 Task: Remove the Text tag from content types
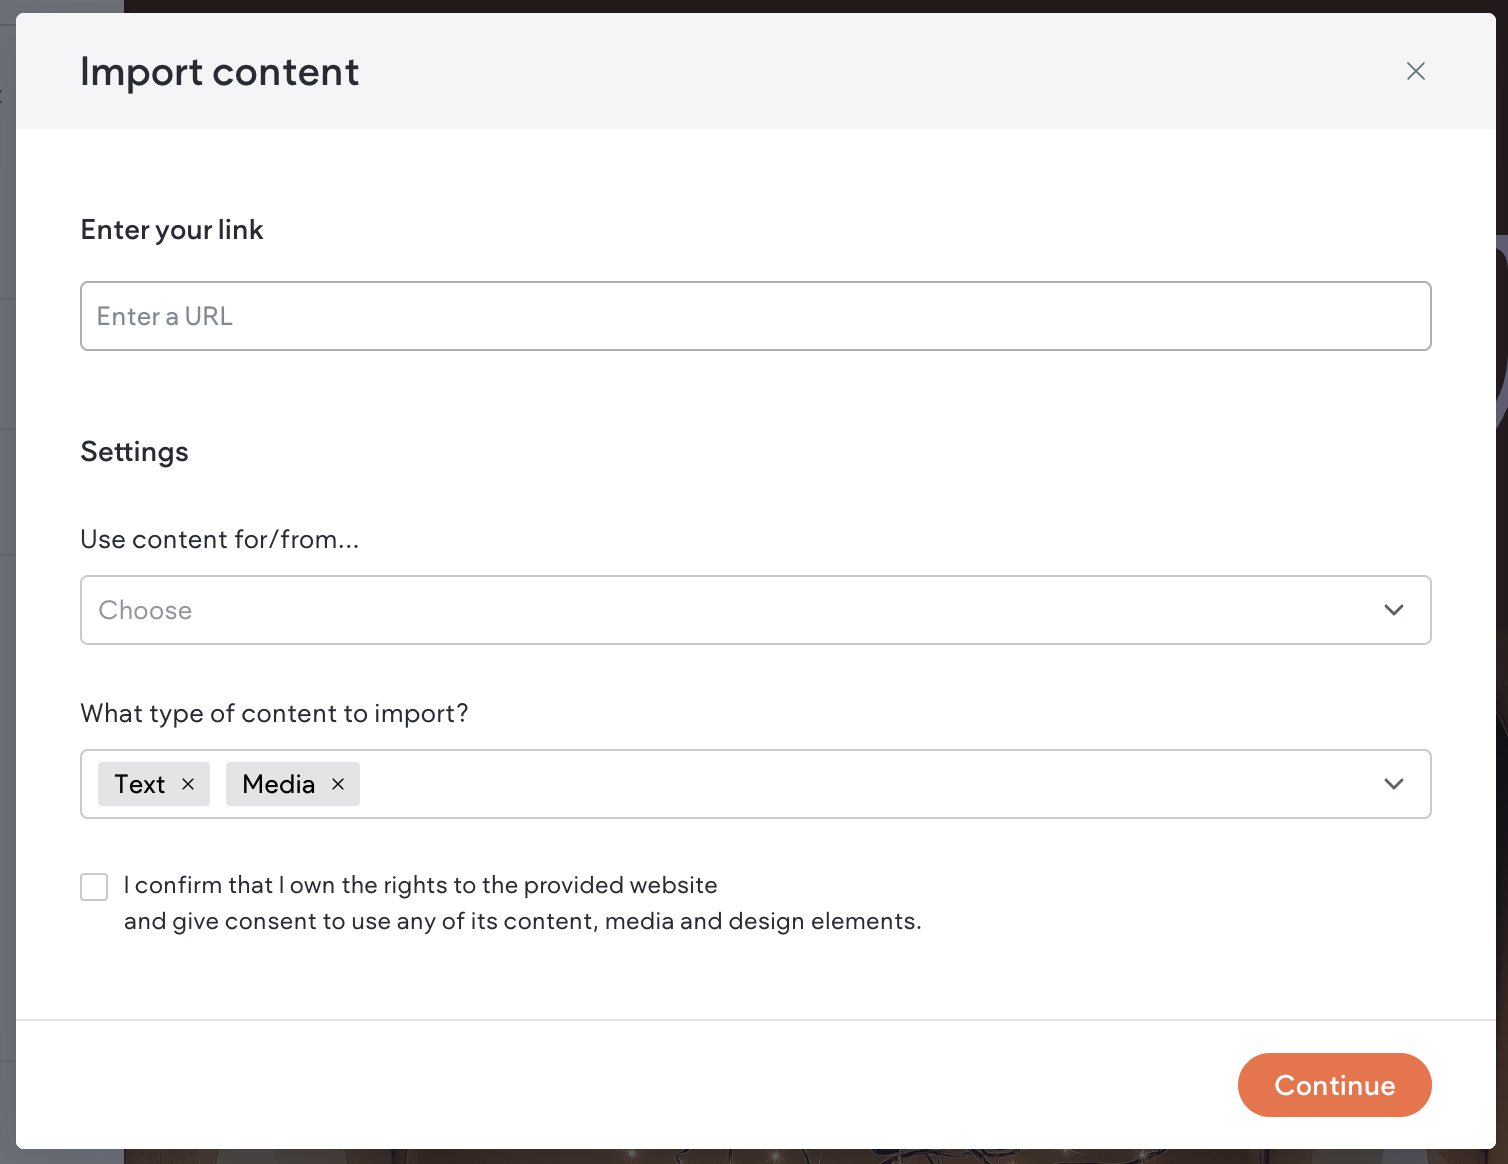(x=188, y=784)
